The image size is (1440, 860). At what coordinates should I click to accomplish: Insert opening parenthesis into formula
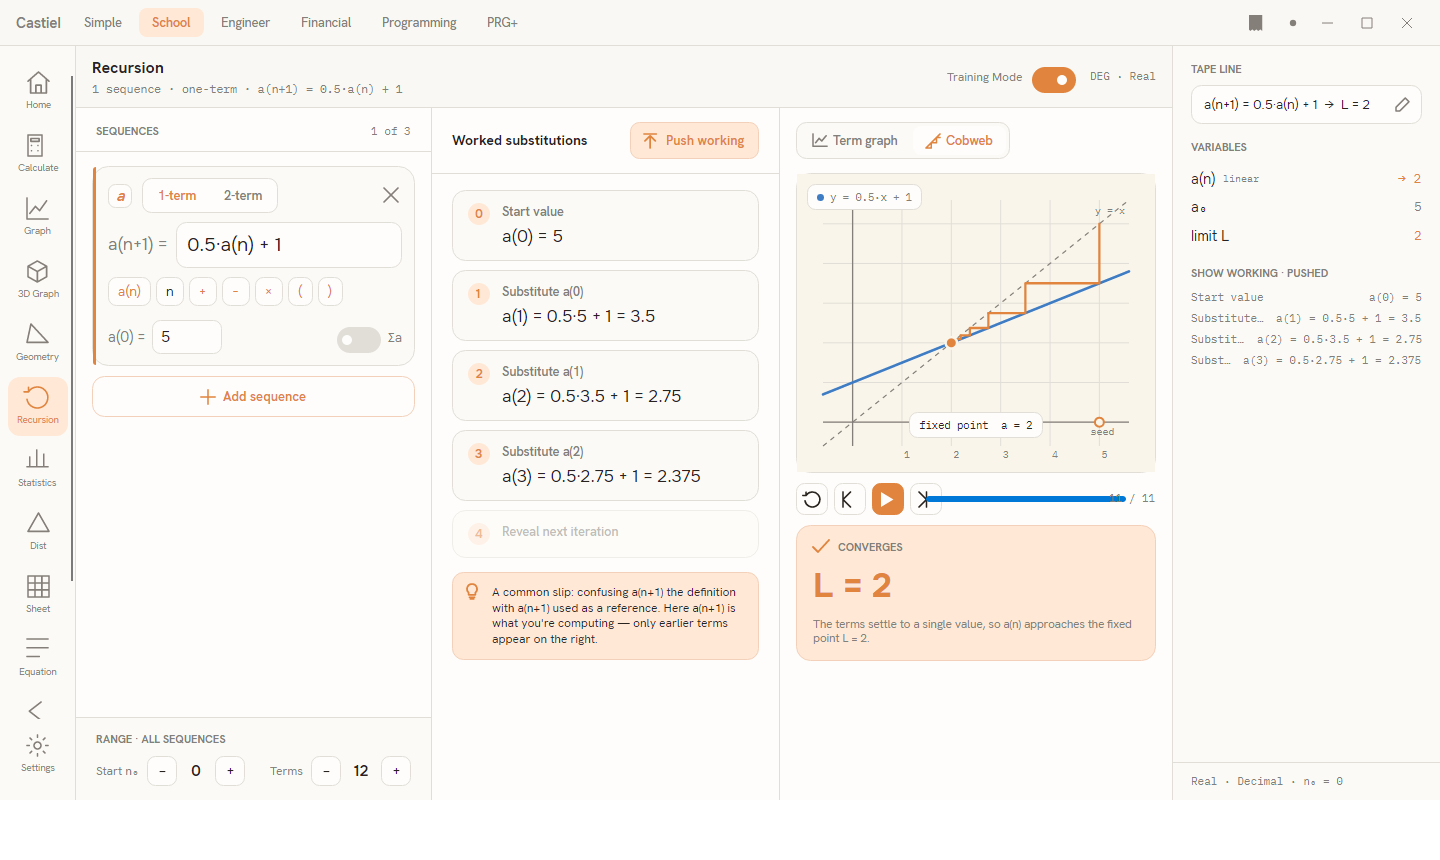300,292
